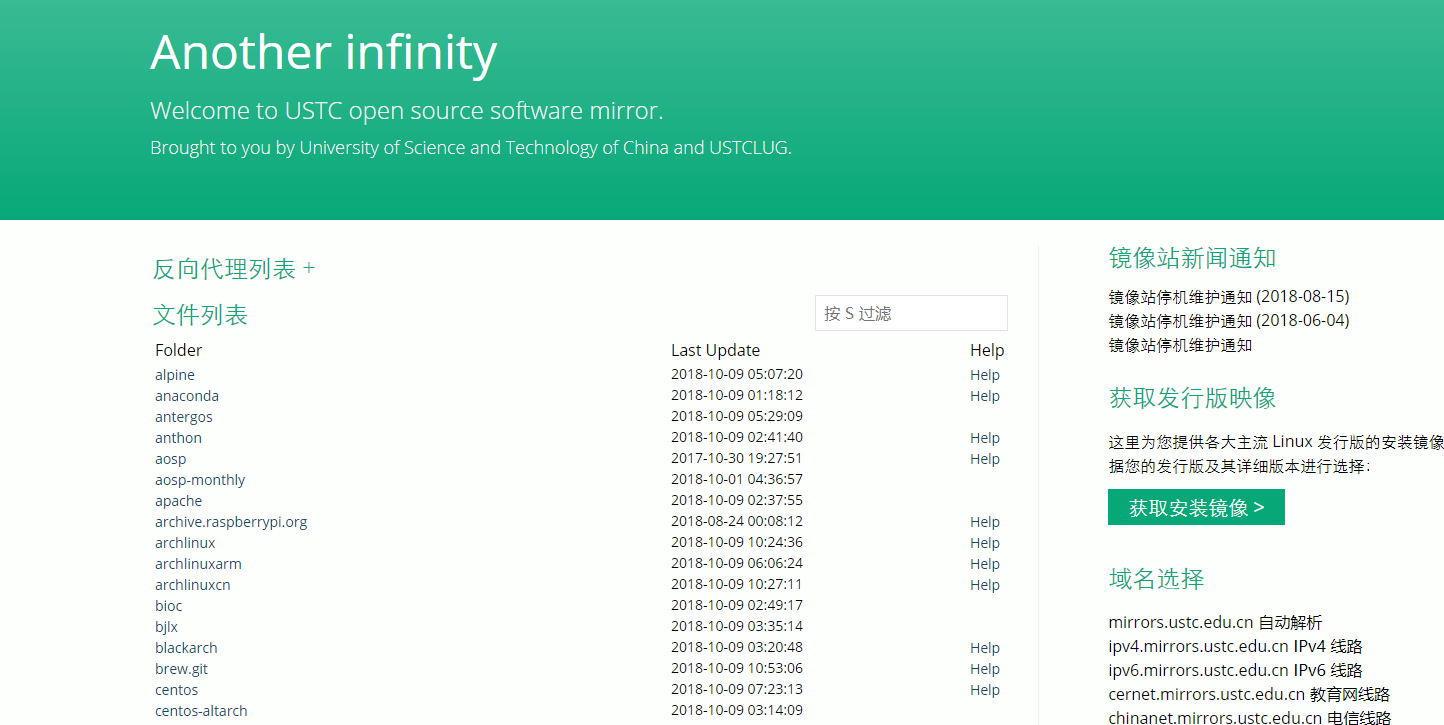Open the anaconda folder
This screenshot has height=725, width=1444.
tap(187, 396)
